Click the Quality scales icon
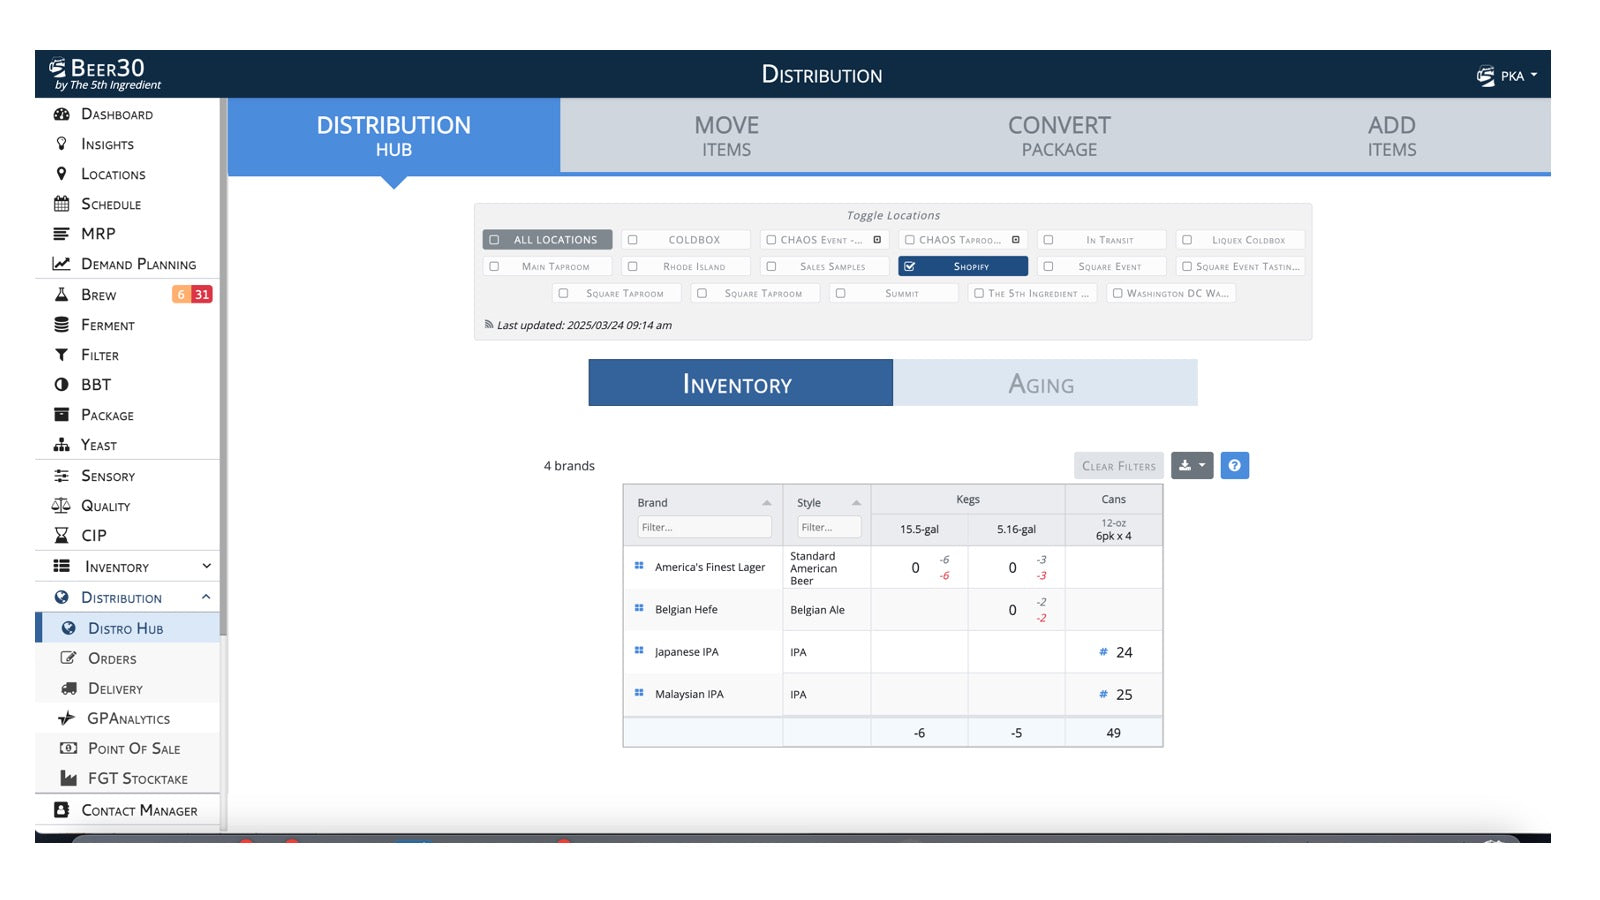This screenshot has width=1600, height=900. click(x=61, y=506)
